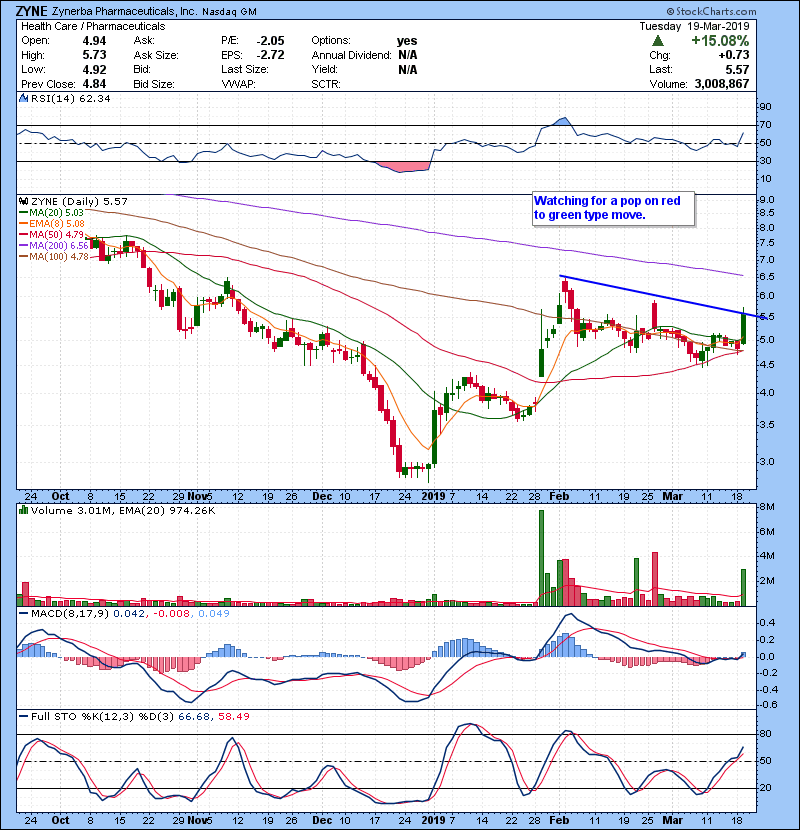800x830 pixels.
Task: Click the tallest green volume bar
Action: coord(541,558)
